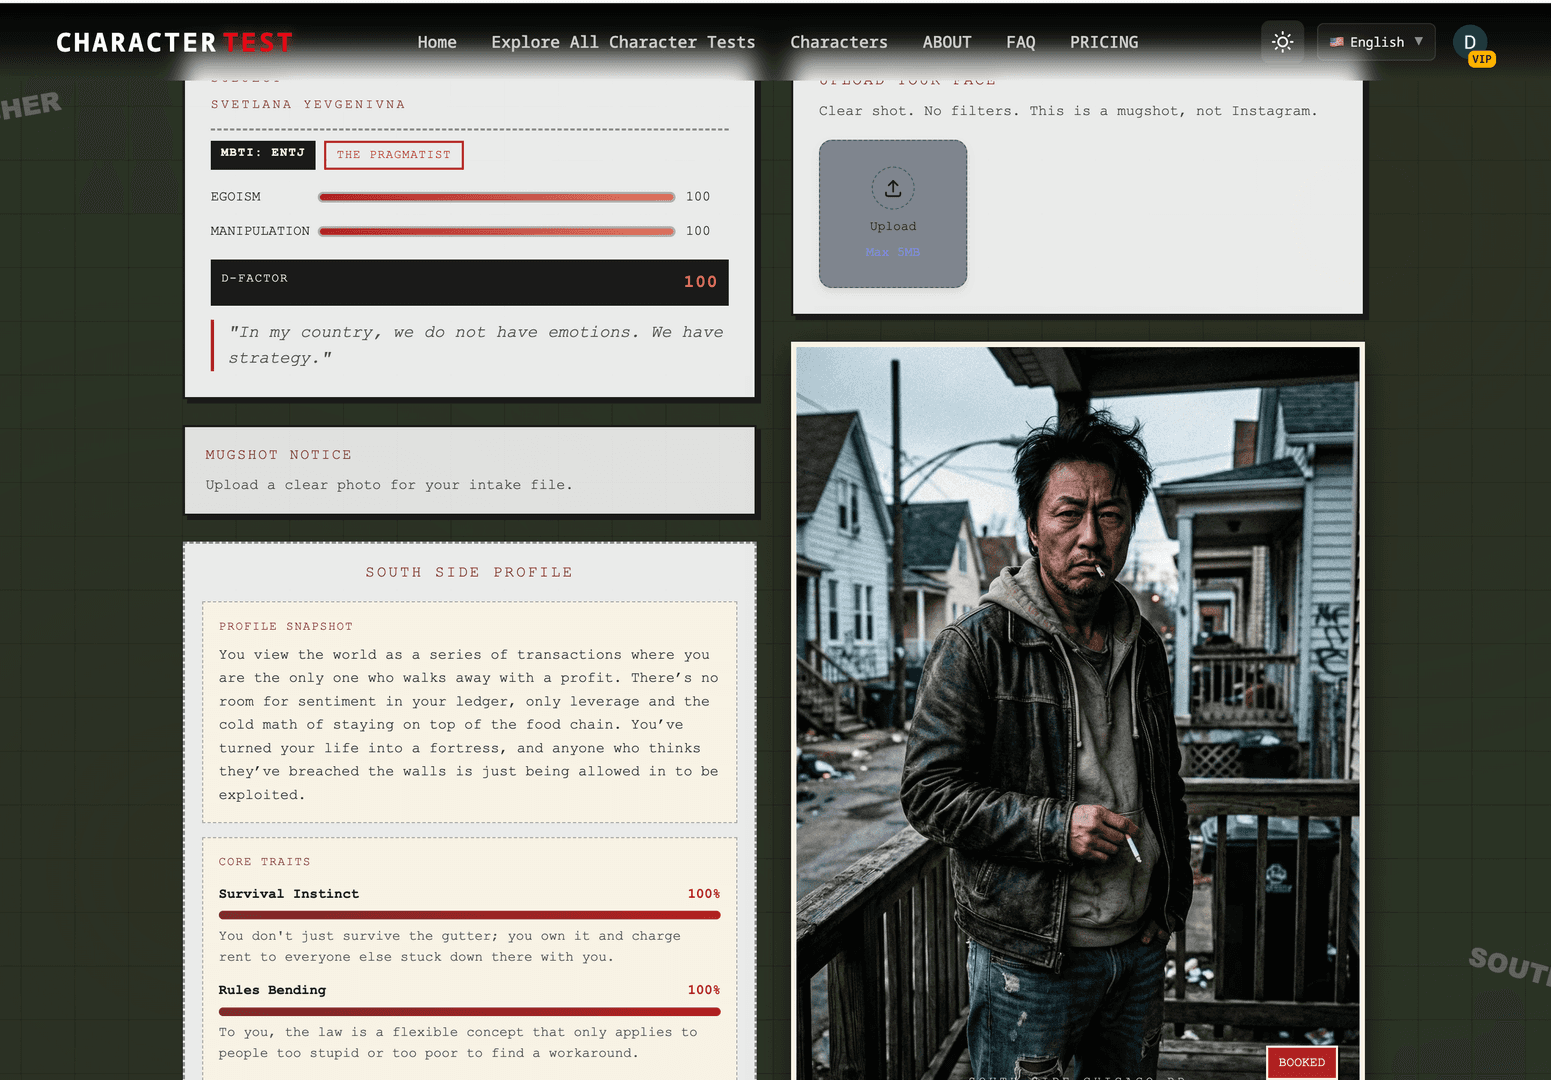Click the Survival Instinct progress bar
The width and height of the screenshot is (1551, 1080).
(x=469, y=914)
